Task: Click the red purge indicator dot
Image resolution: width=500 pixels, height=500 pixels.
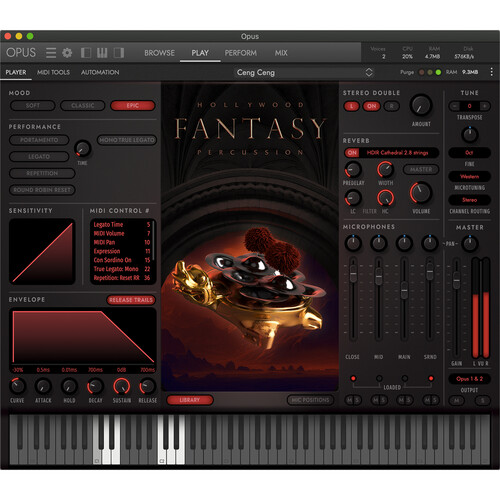Action: (422, 72)
